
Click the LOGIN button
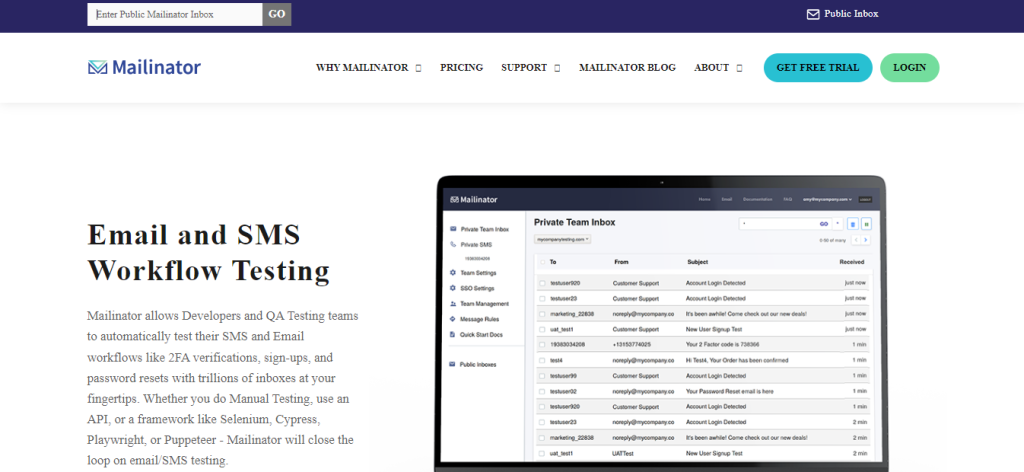coord(910,68)
